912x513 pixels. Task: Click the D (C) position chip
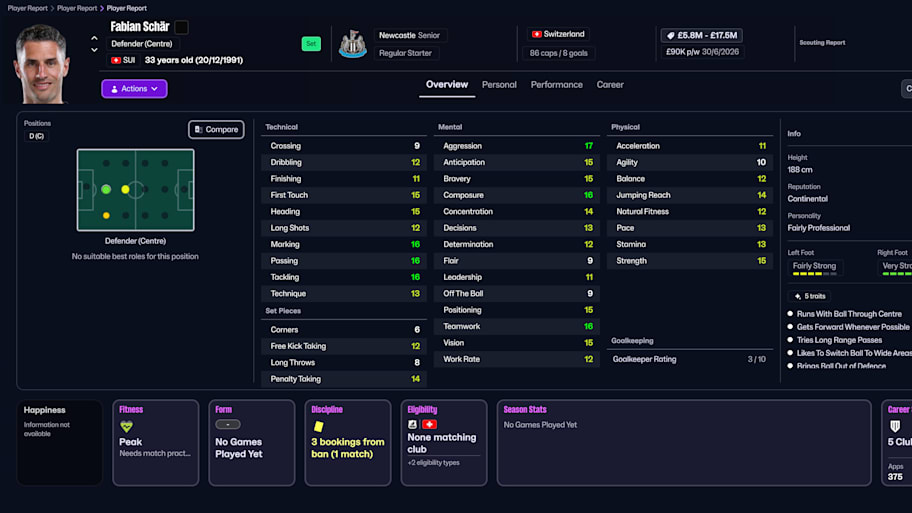(x=36, y=136)
